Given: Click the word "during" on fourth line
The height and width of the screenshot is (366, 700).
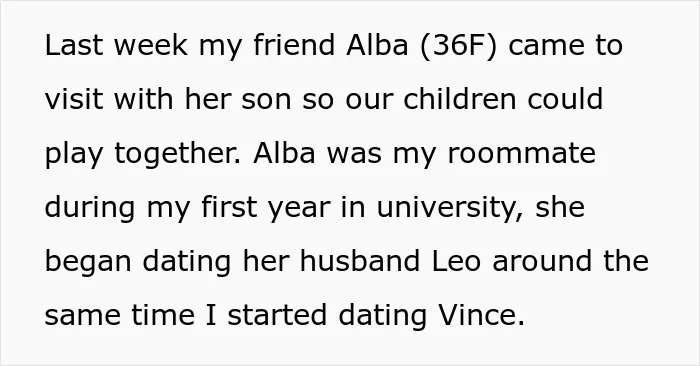Looking at the screenshot, I should (90, 208).
